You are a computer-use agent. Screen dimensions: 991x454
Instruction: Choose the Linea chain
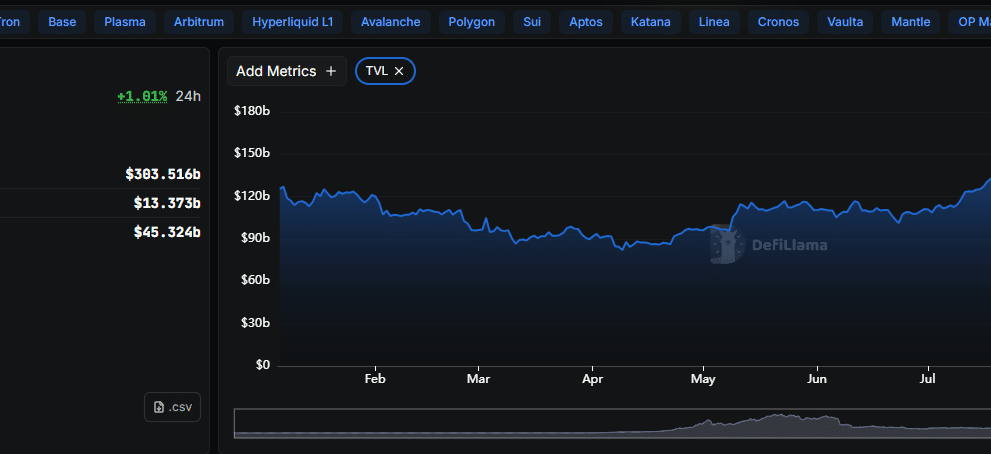tap(714, 21)
